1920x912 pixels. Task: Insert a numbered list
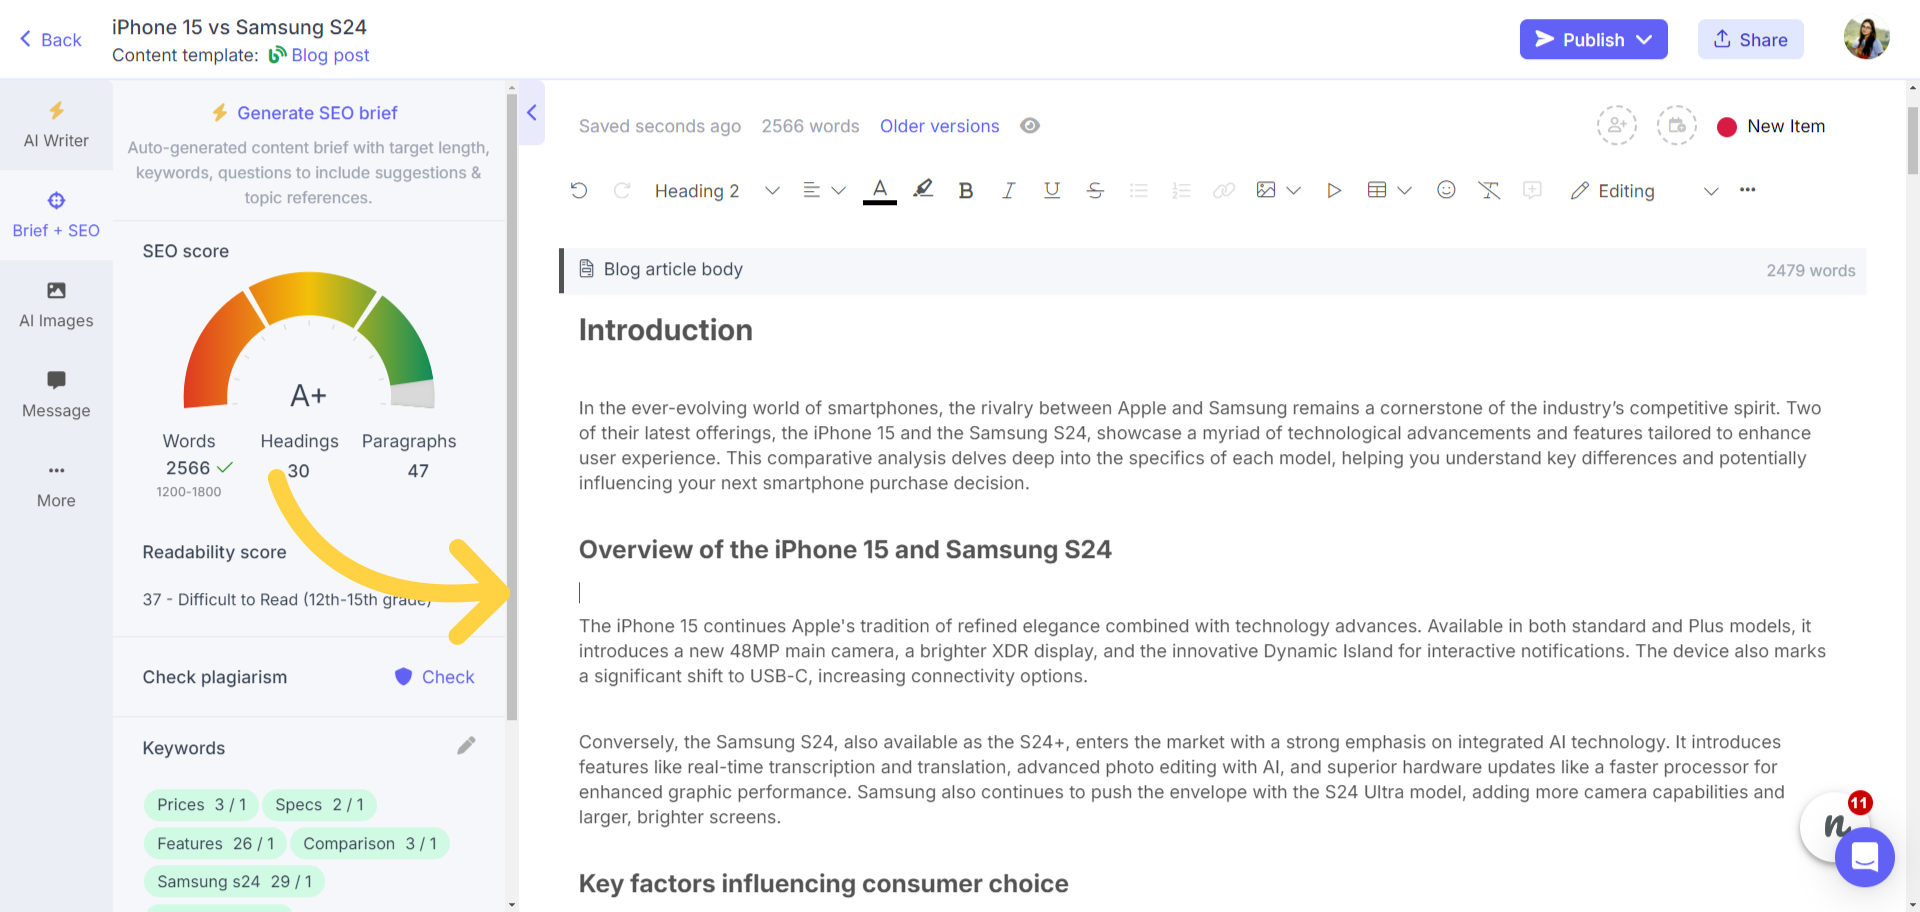pyautogui.click(x=1181, y=190)
